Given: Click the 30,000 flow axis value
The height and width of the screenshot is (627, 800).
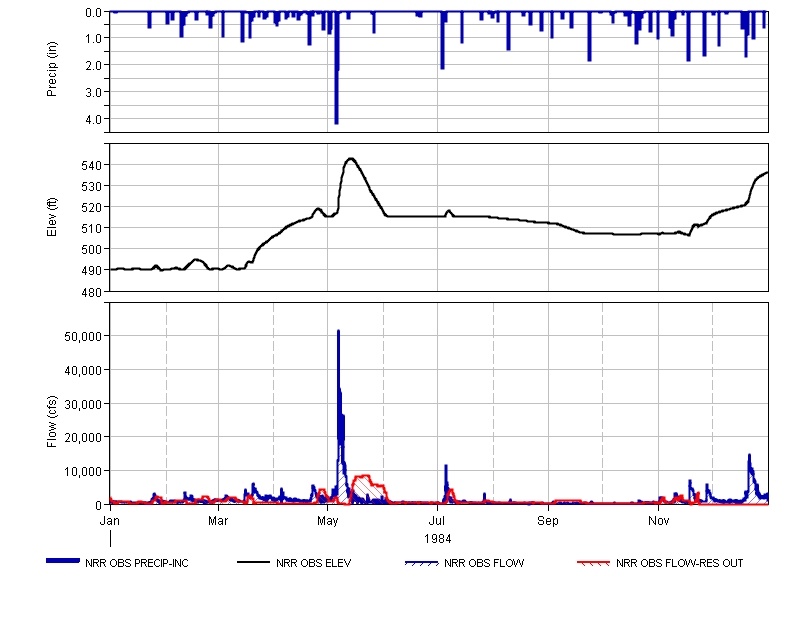Looking at the screenshot, I should [83, 404].
